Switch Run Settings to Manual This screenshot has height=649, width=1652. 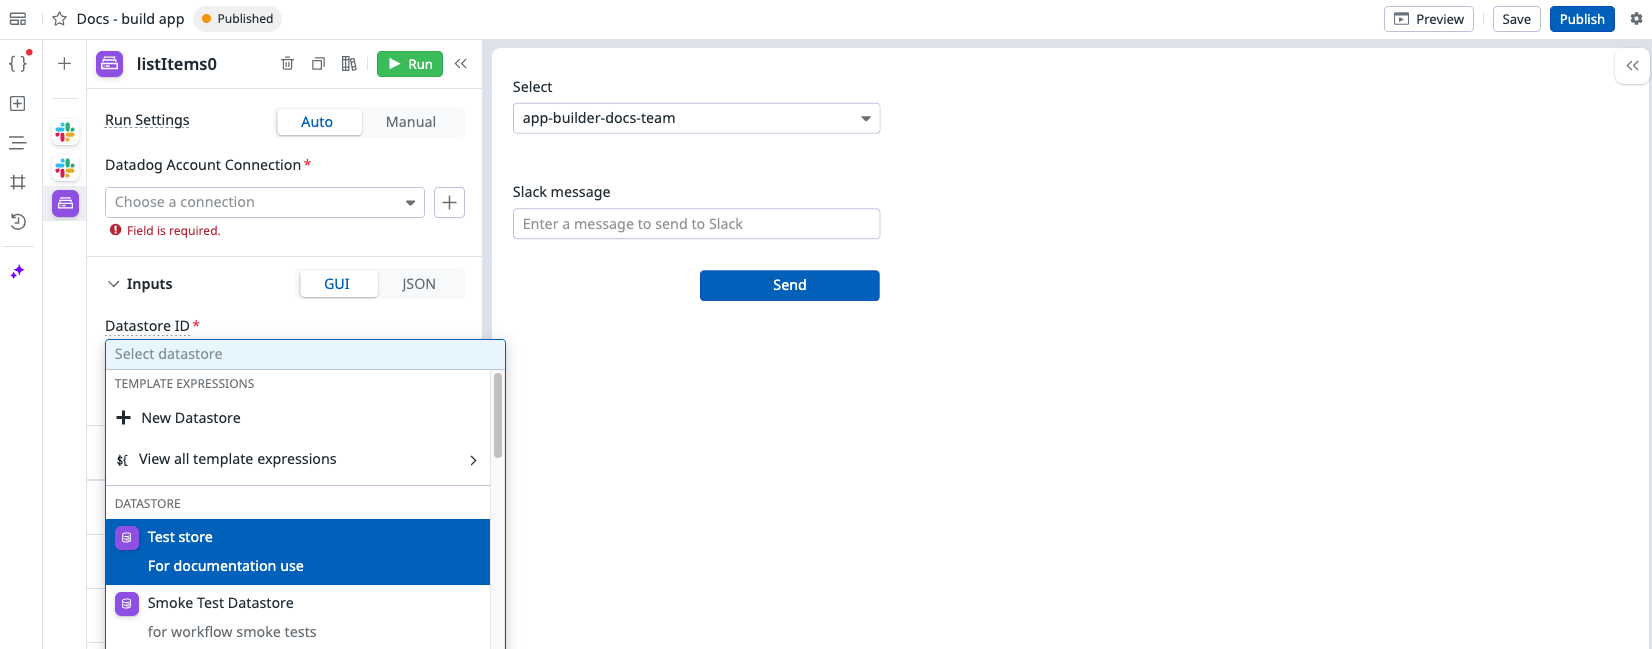coord(410,122)
